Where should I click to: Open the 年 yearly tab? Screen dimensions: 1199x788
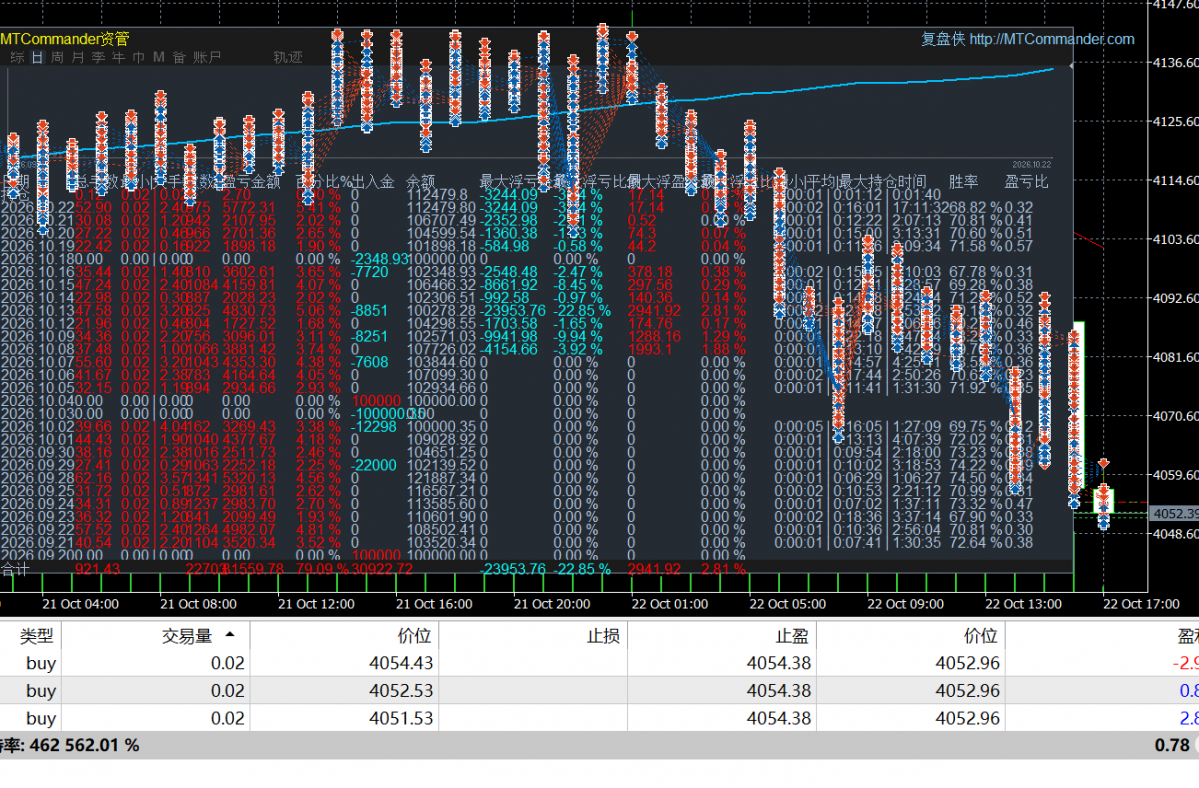click(x=118, y=57)
